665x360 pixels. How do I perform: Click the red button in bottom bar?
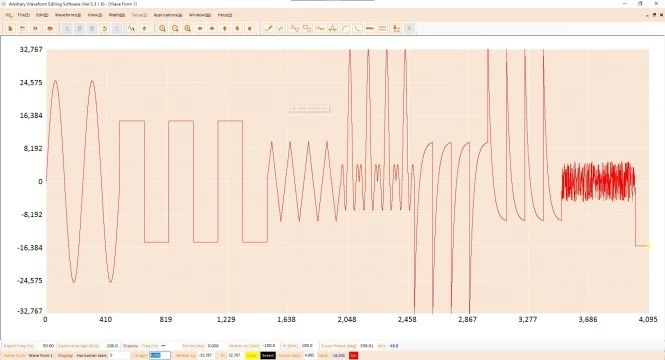[x=353, y=355]
